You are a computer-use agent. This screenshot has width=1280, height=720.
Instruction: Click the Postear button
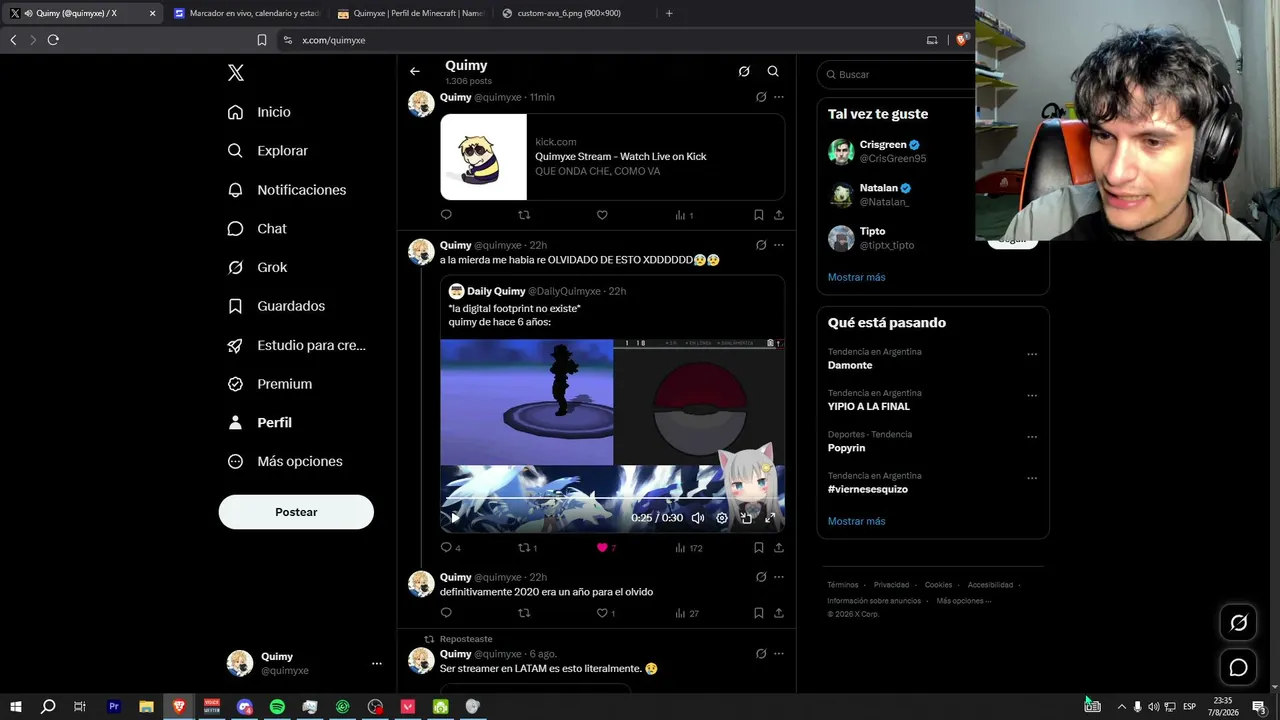296,512
